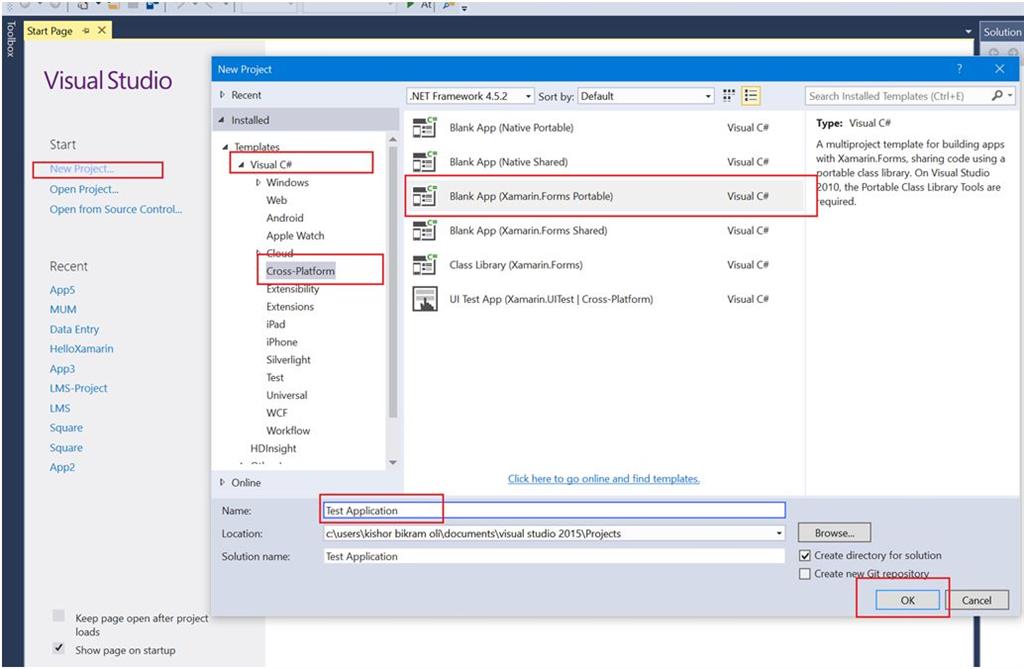The width and height of the screenshot is (1024, 669).
Task: Open Solution Explorer panel tab
Action: click(x=1002, y=31)
